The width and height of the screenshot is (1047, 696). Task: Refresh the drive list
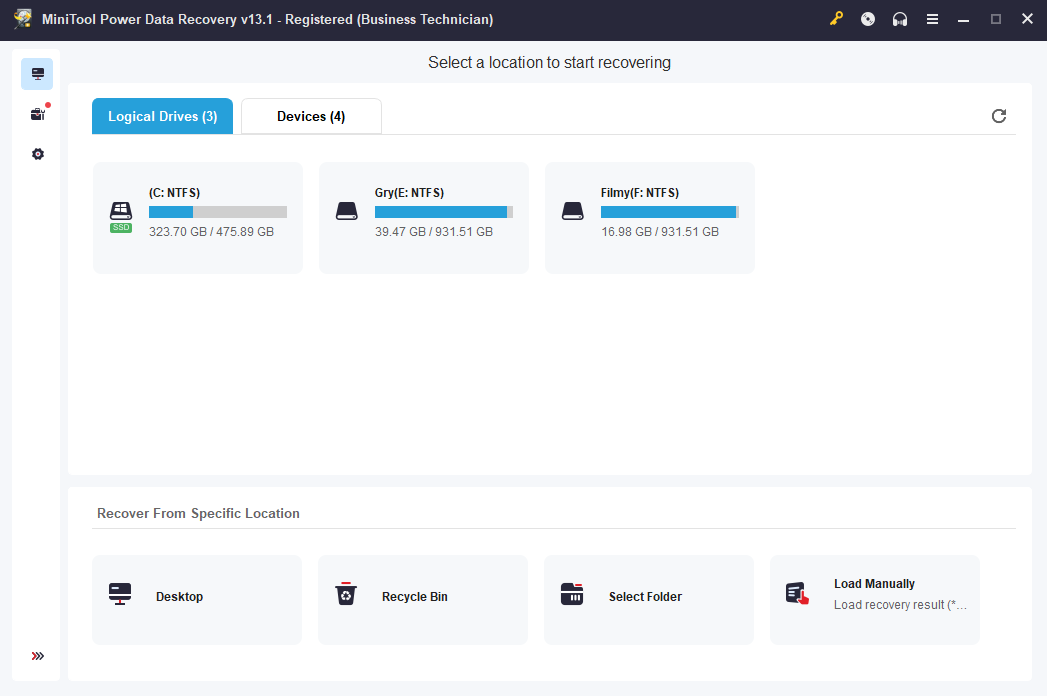[x=998, y=116]
